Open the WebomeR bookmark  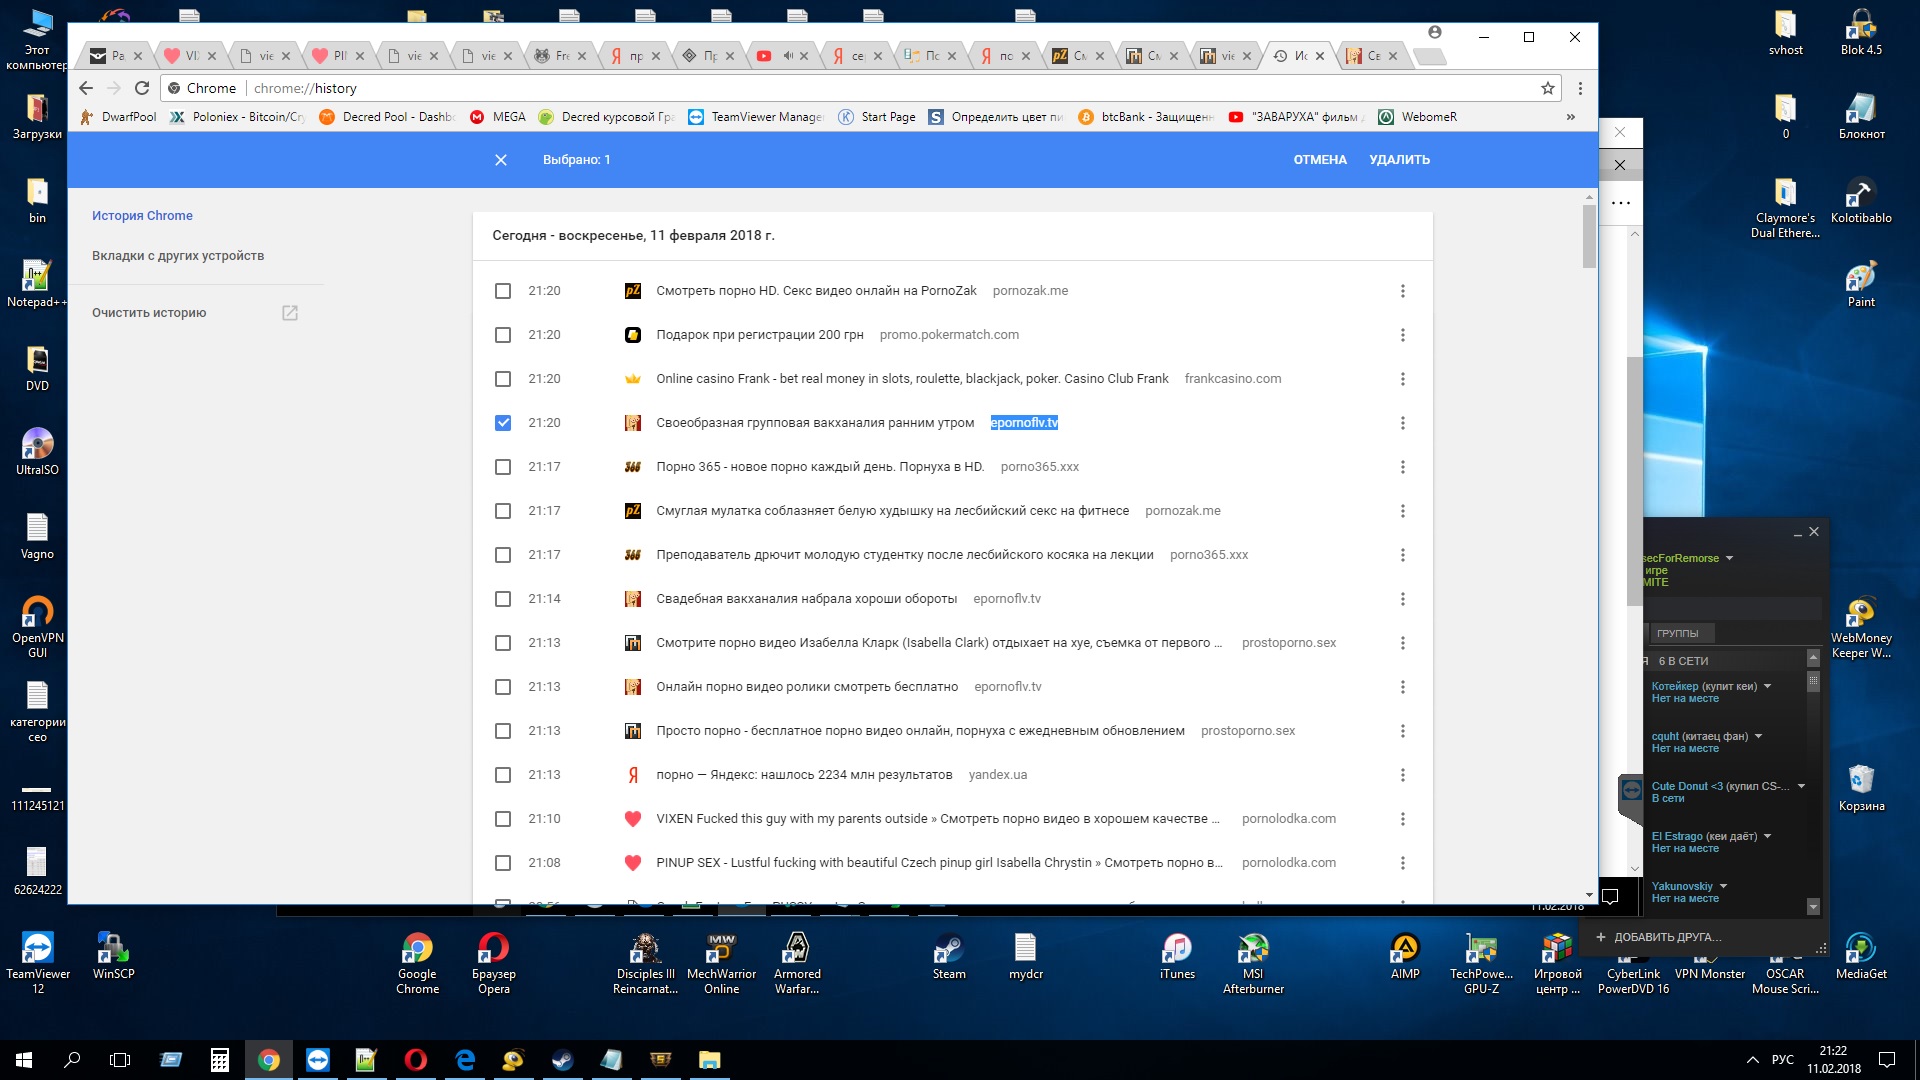click(1418, 117)
